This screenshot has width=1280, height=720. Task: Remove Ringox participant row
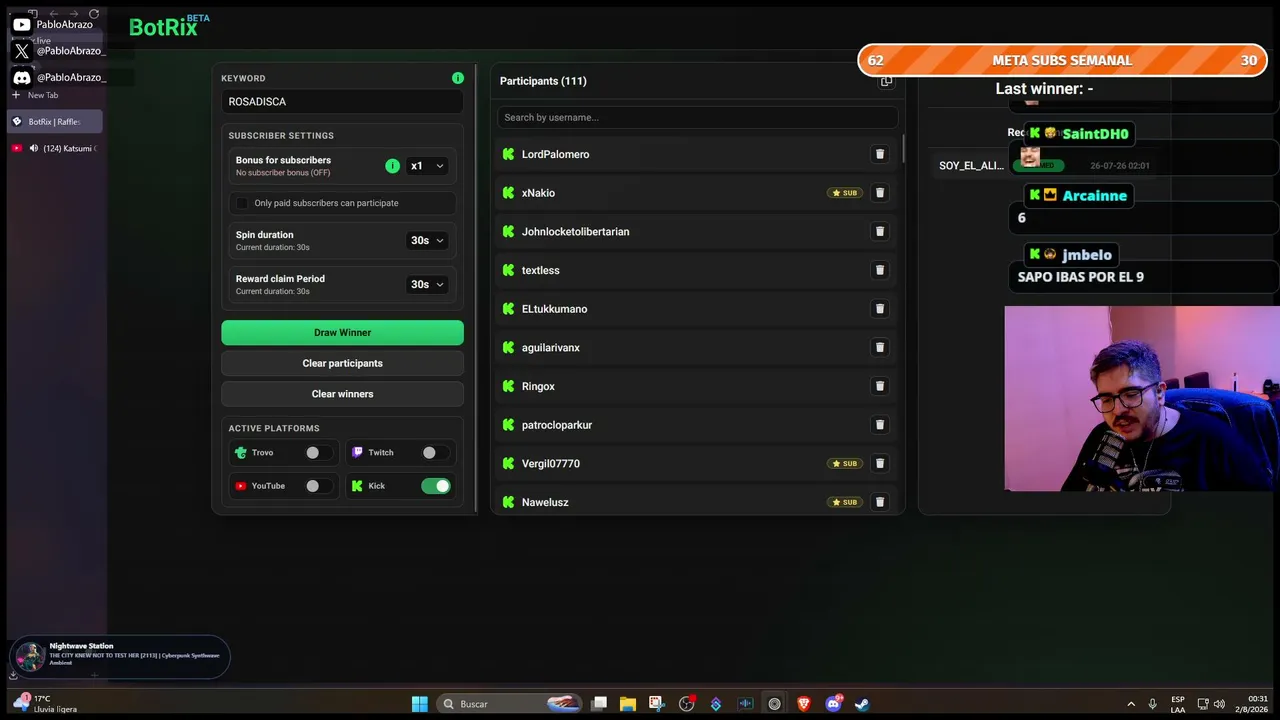click(880, 386)
